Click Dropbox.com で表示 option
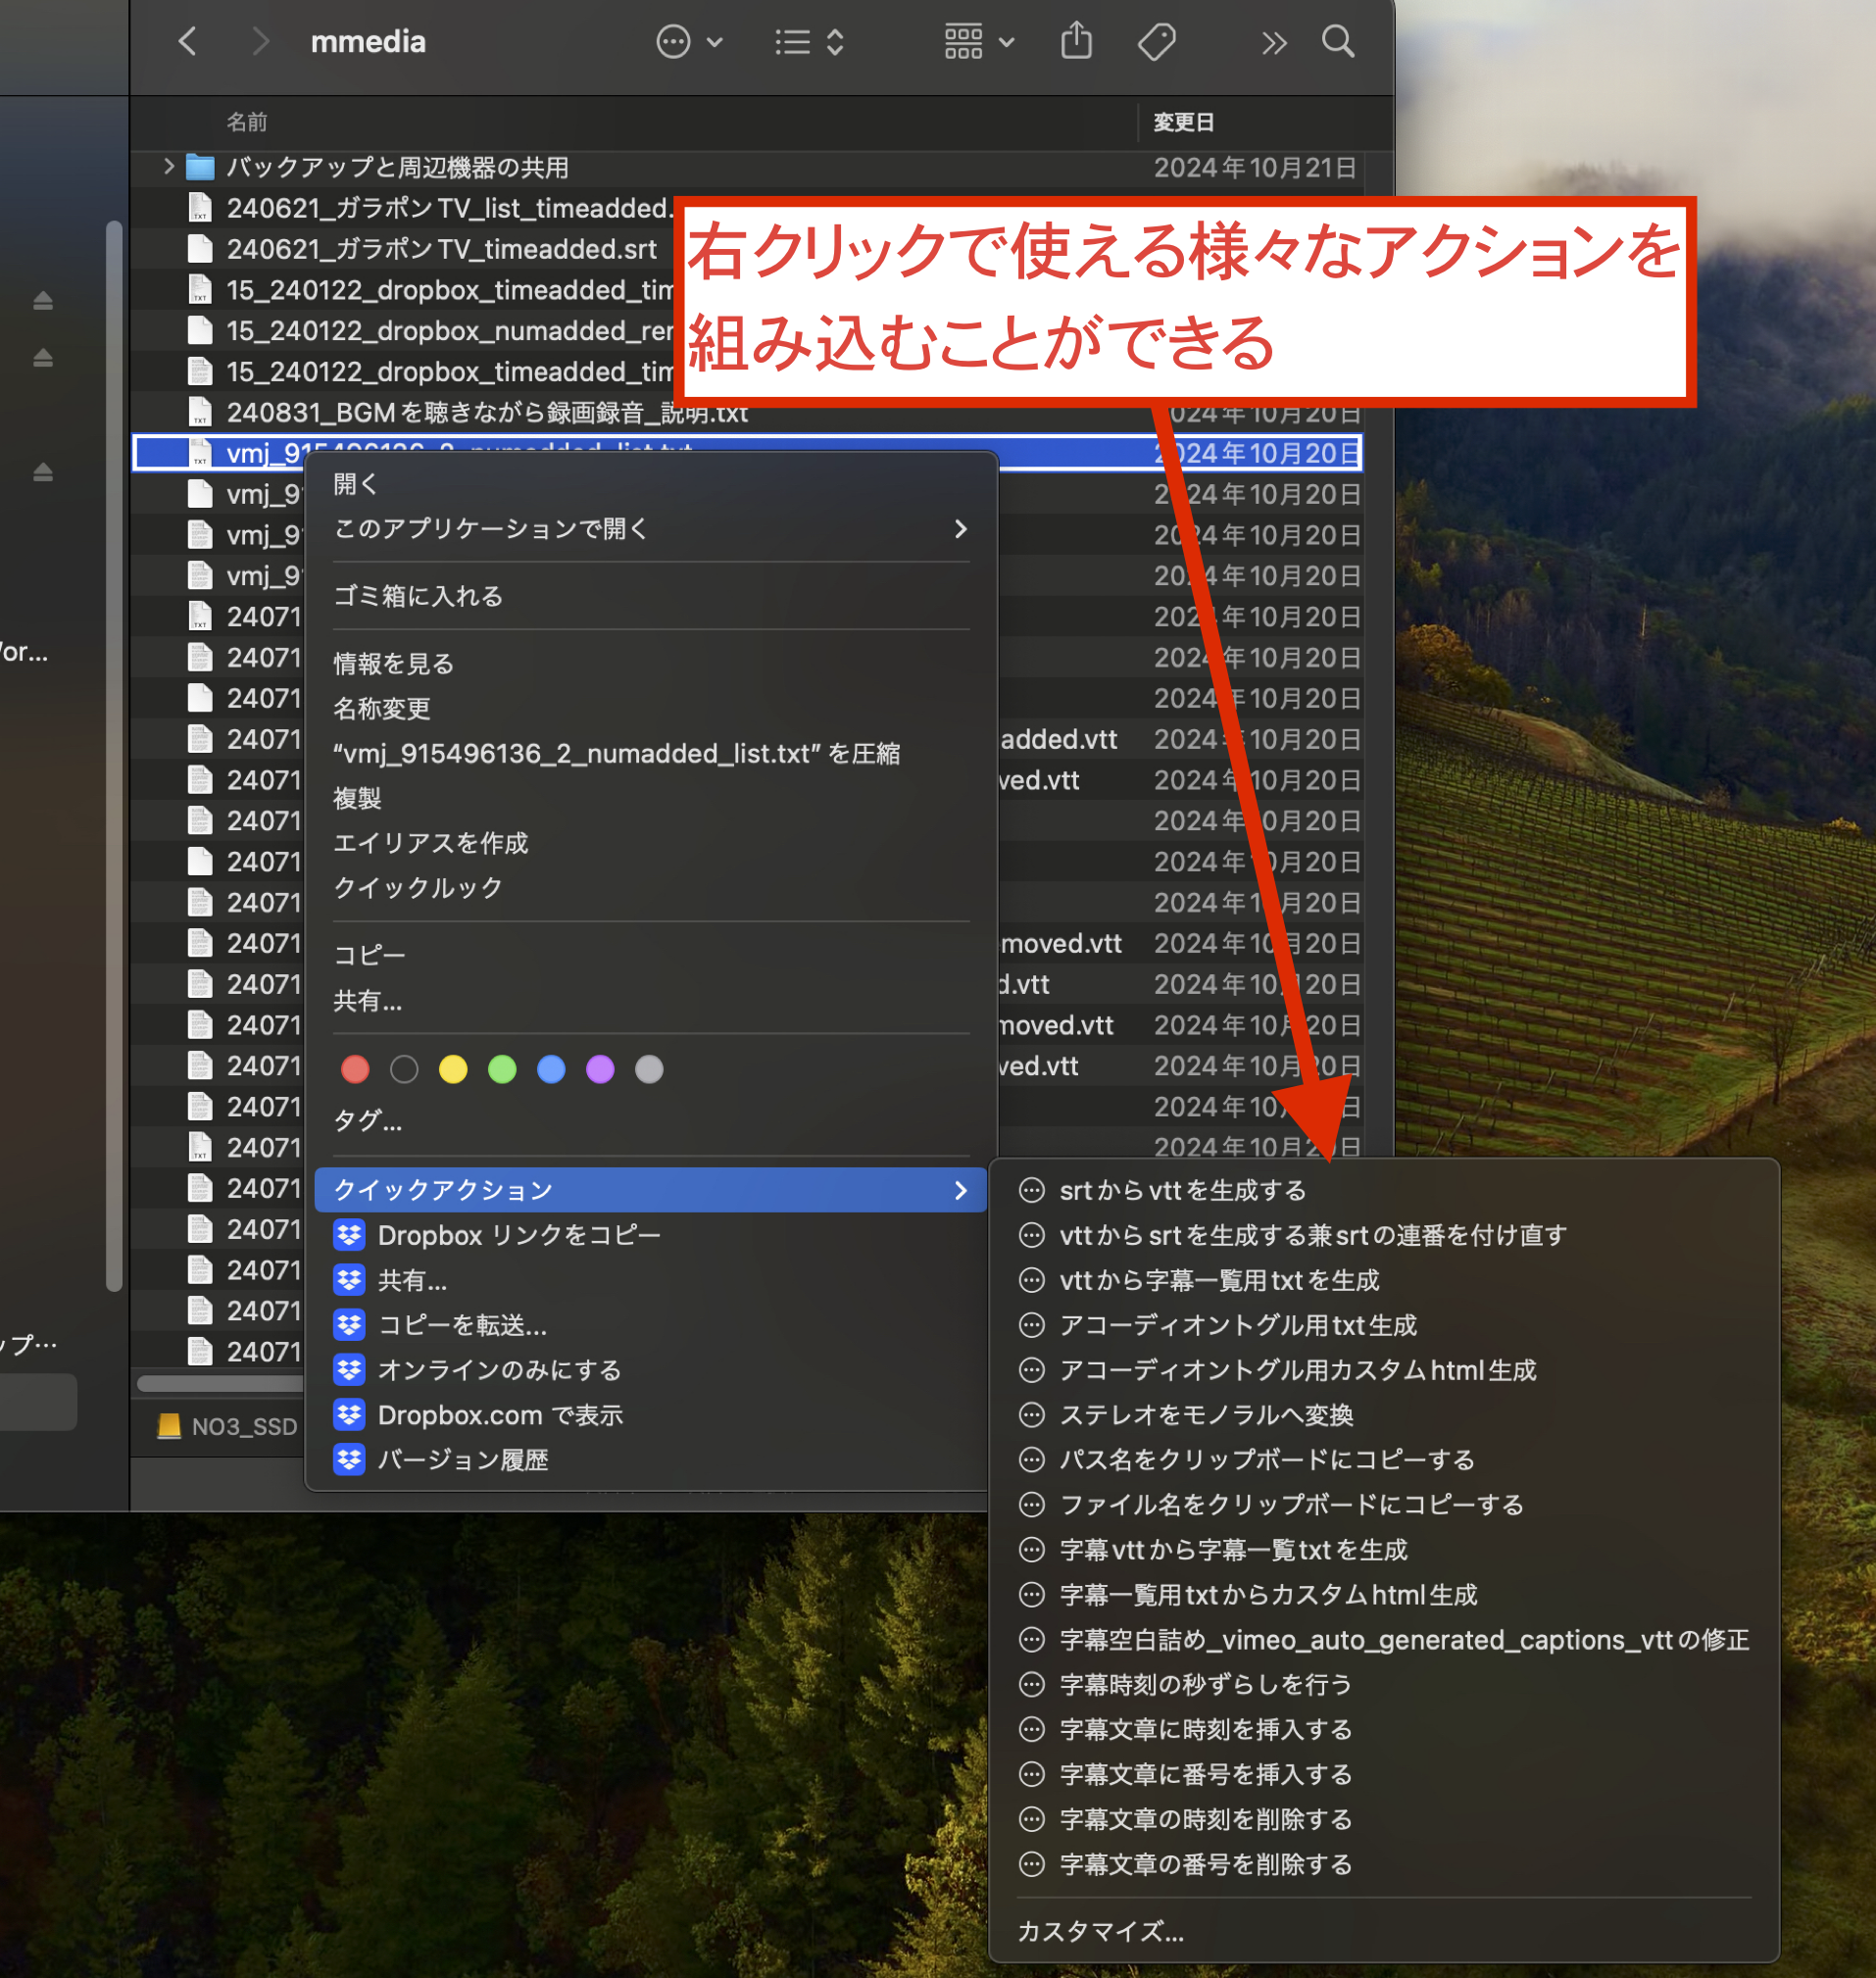Image resolution: width=1876 pixels, height=1978 pixels. coord(499,1415)
